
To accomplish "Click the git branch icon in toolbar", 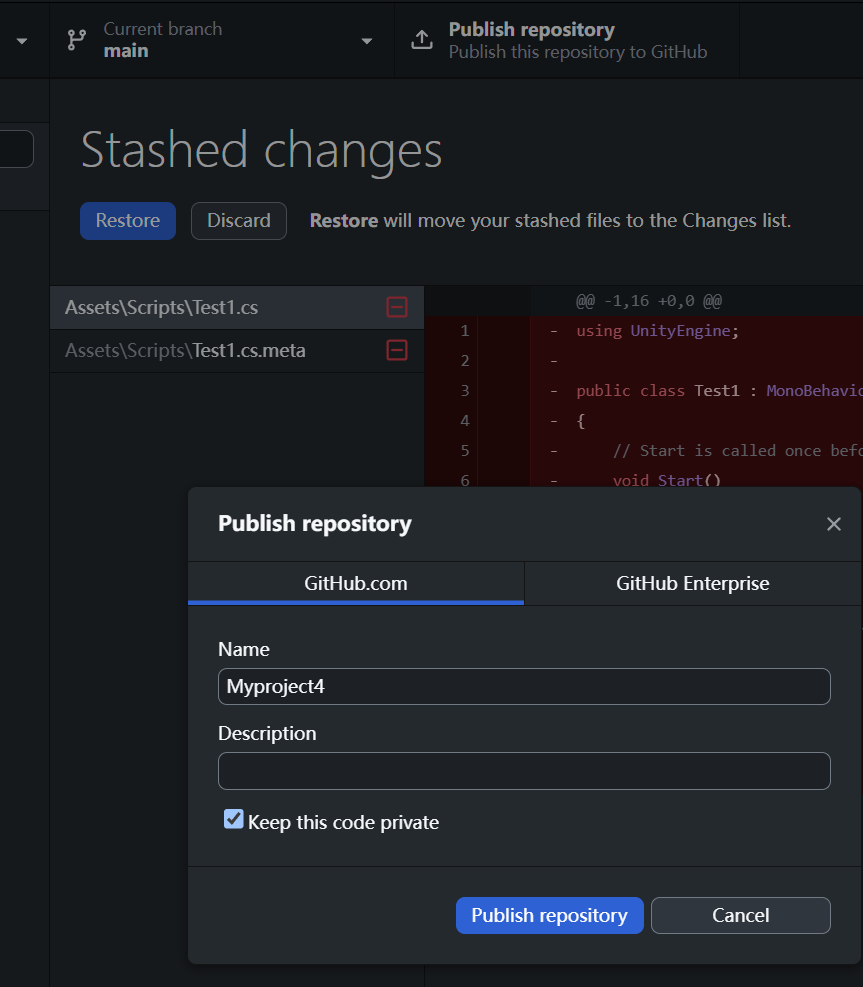I will [76, 40].
